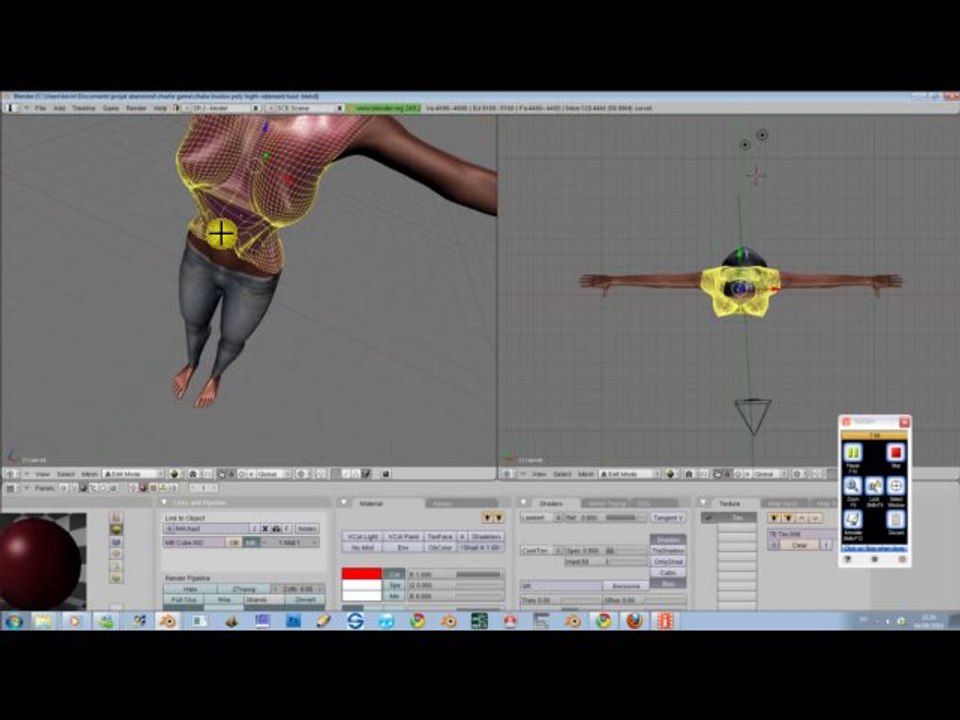This screenshot has width=960, height=720.
Task: Click the blue link in recorder panel
Action: coord(874,549)
